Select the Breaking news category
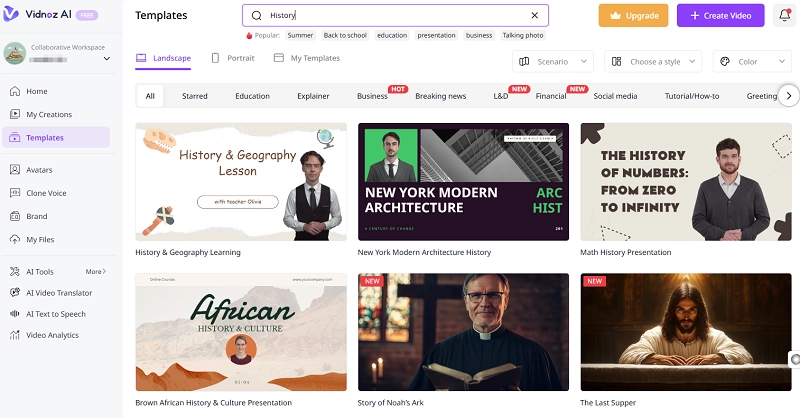The height and width of the screenshot is (418, 800). click(441, 96)
